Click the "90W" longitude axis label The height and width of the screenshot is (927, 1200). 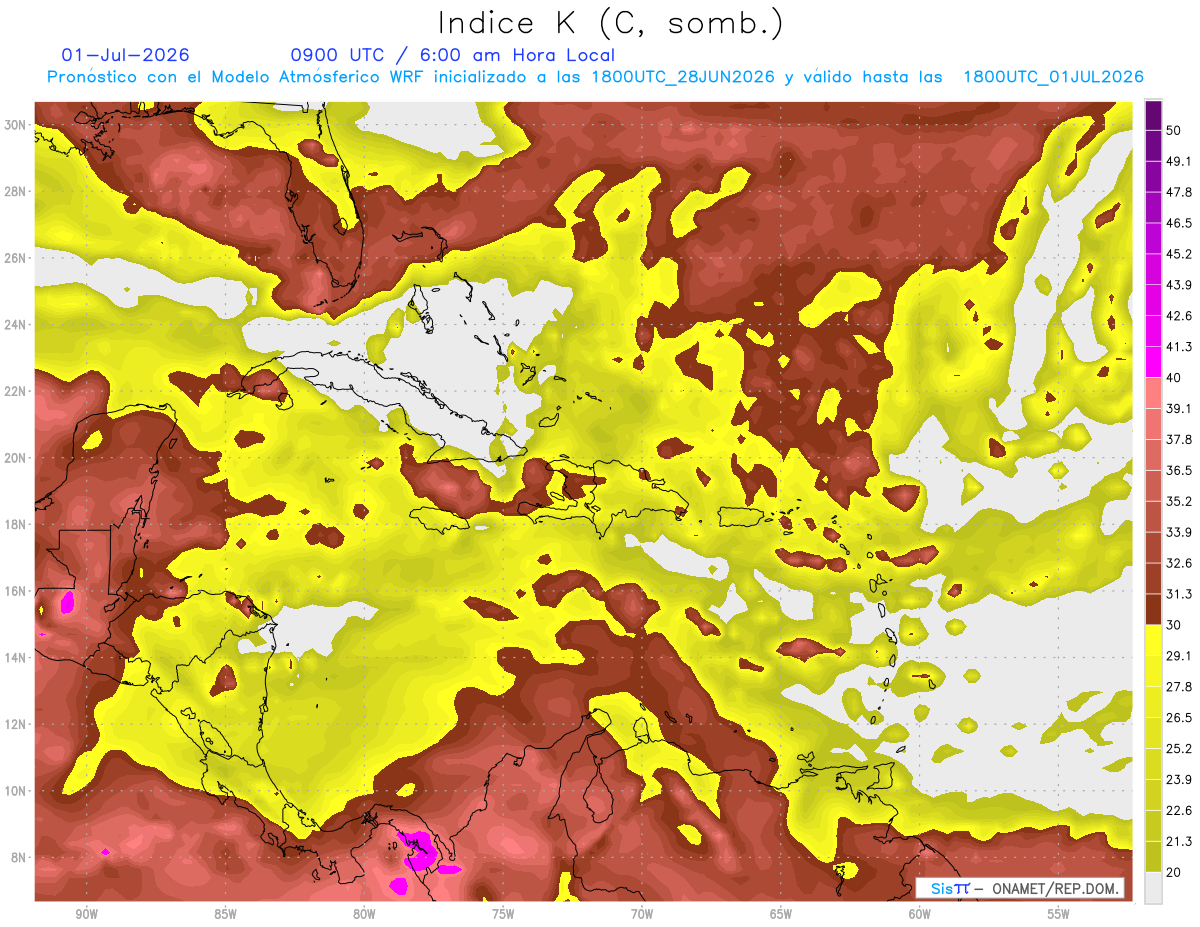(86, 914)
